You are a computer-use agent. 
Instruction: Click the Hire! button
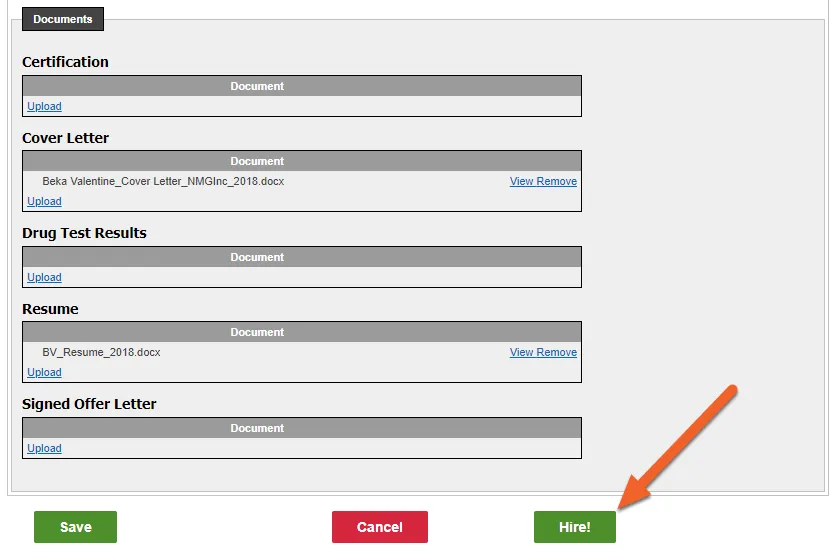click(x=575, y=527)
